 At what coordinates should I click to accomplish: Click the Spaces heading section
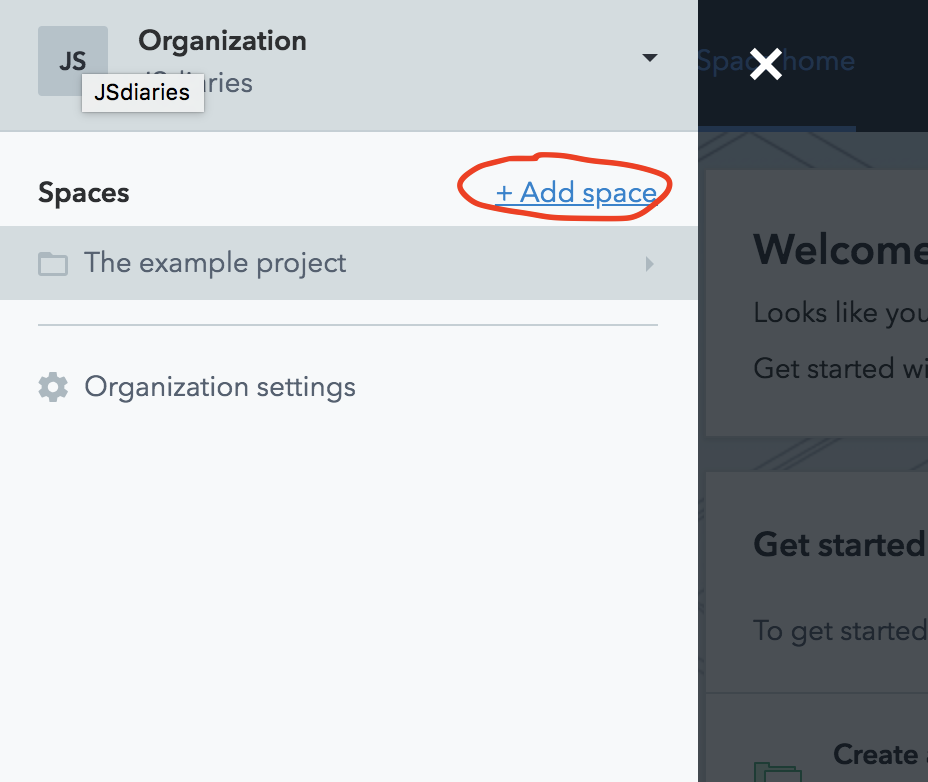click(83, 192)
